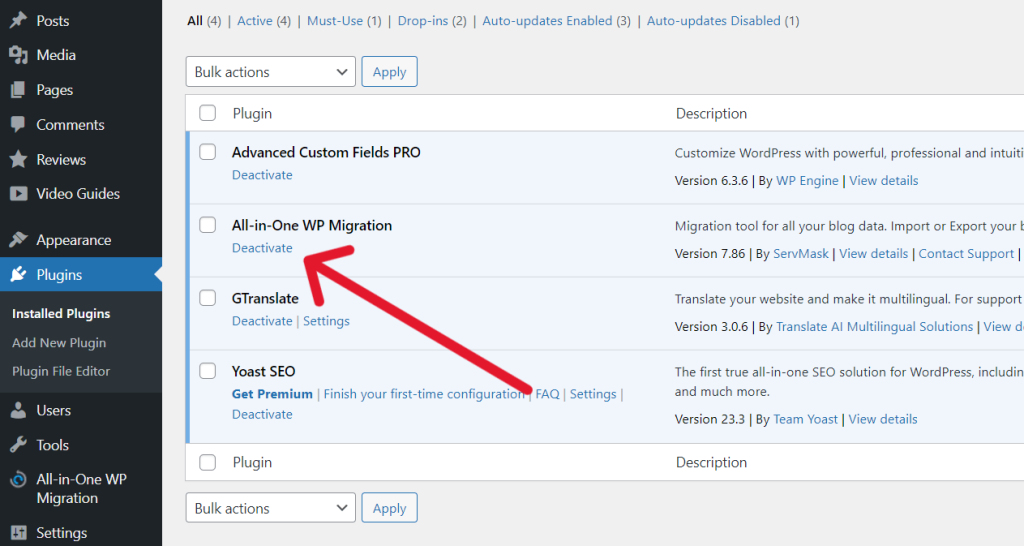Open the Comments menu

point(70,125)
